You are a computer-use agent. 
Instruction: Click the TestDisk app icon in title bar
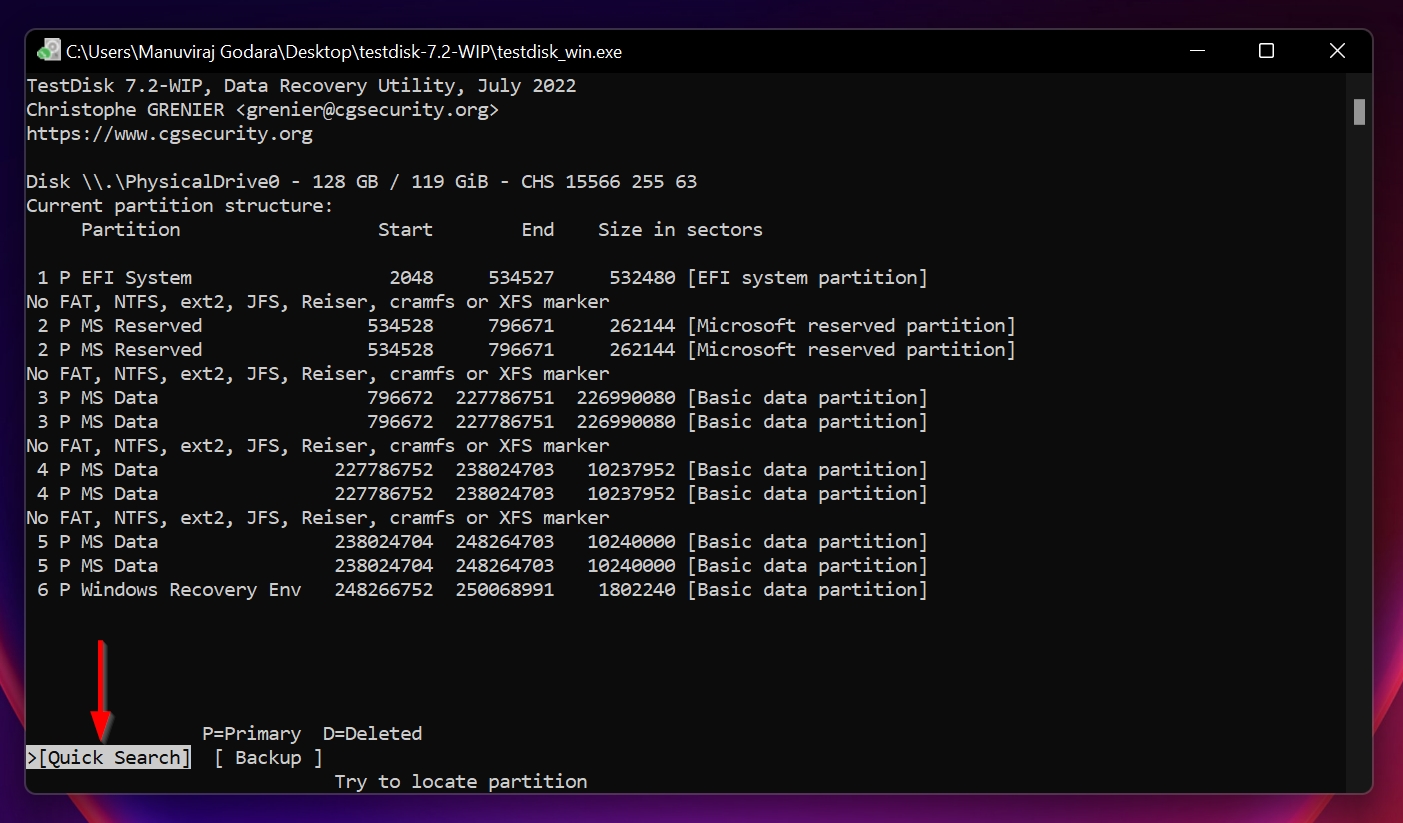pos(48,50)
